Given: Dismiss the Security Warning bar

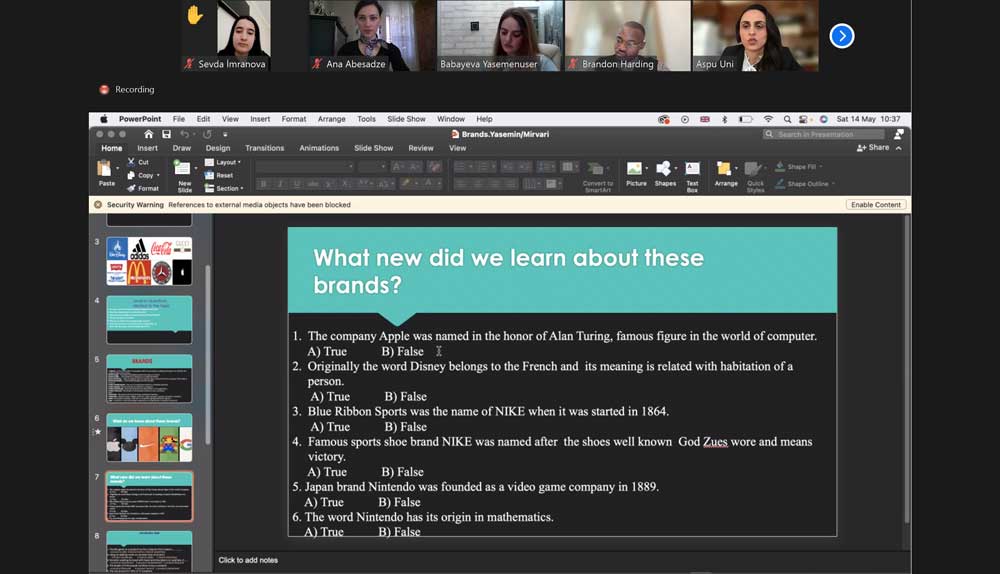Looking at the screenshot, I should coord(98,205).
